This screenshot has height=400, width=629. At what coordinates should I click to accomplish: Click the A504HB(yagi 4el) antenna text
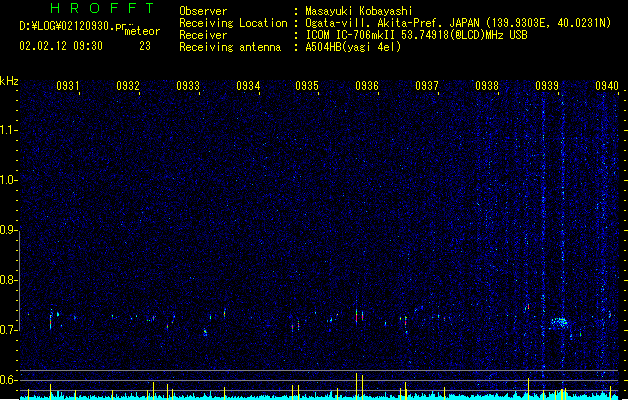click(x=353, y=47)
